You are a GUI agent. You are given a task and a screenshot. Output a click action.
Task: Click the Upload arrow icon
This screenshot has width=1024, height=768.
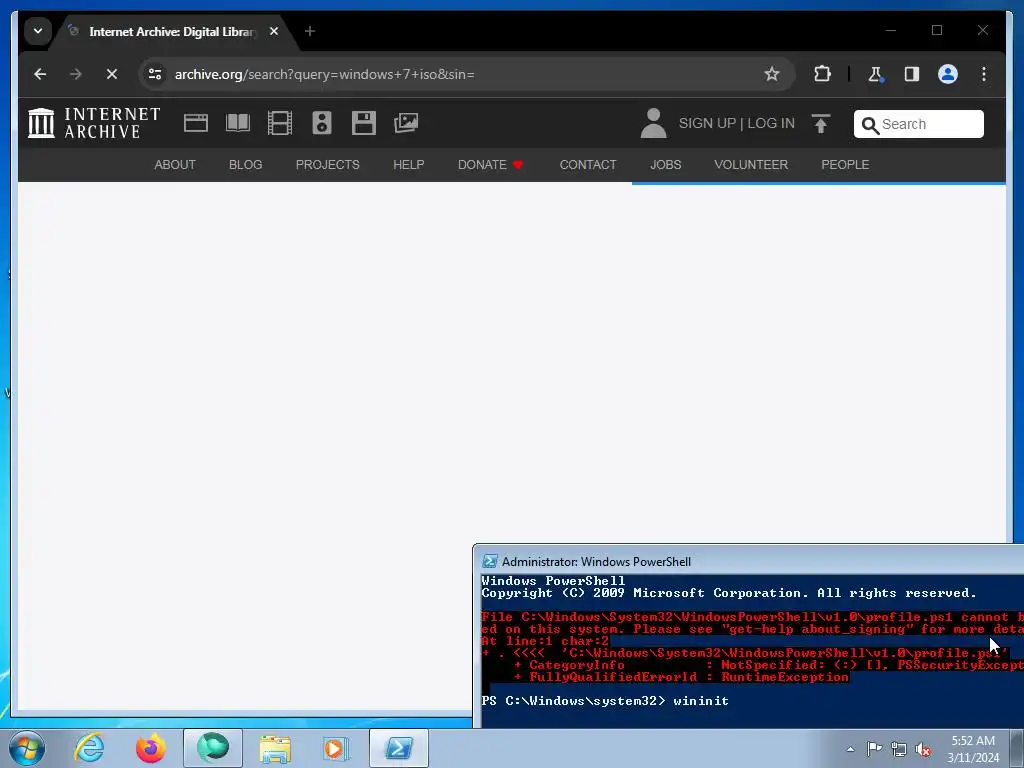[821, 123]
